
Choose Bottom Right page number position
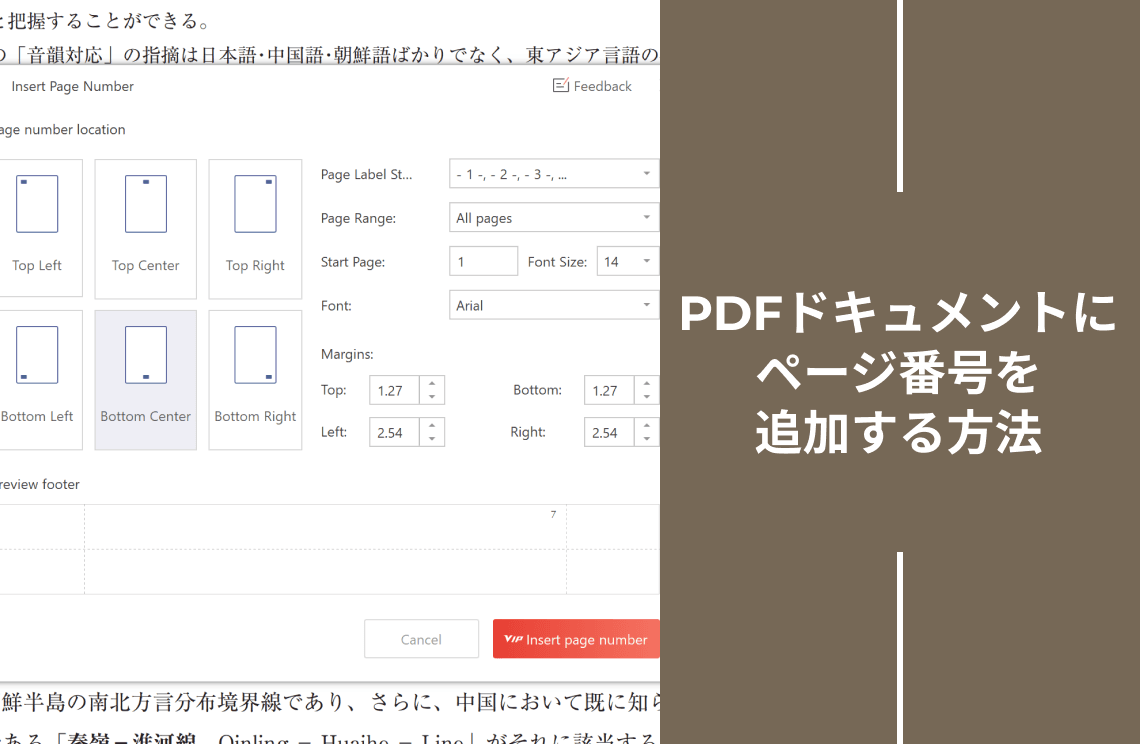(255, 380)
